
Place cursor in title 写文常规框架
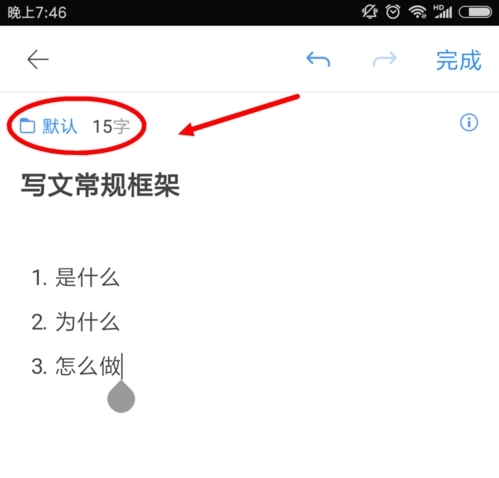click(100, 185)
